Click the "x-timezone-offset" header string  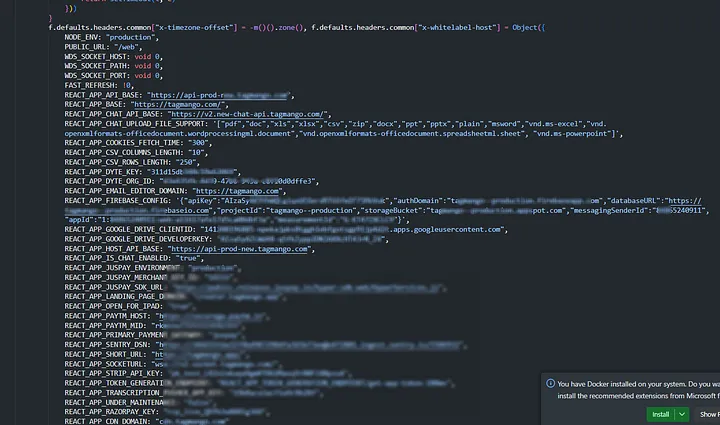194,28
